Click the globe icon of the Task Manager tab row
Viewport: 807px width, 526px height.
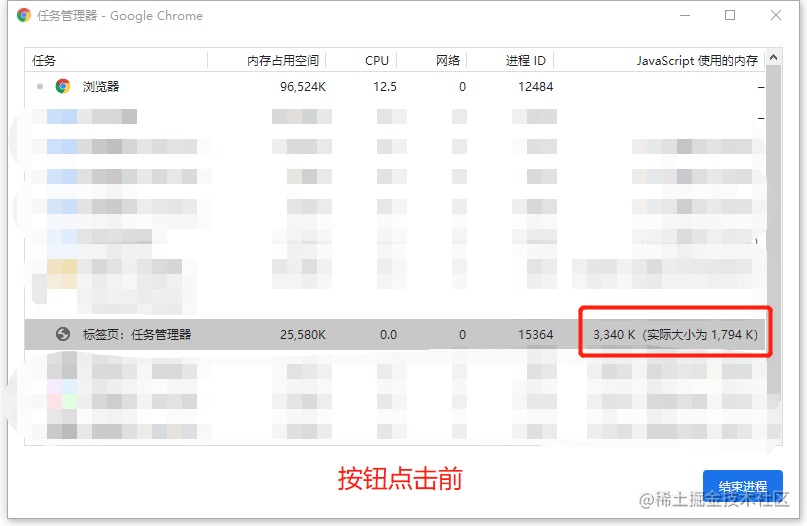click(63, 335)
